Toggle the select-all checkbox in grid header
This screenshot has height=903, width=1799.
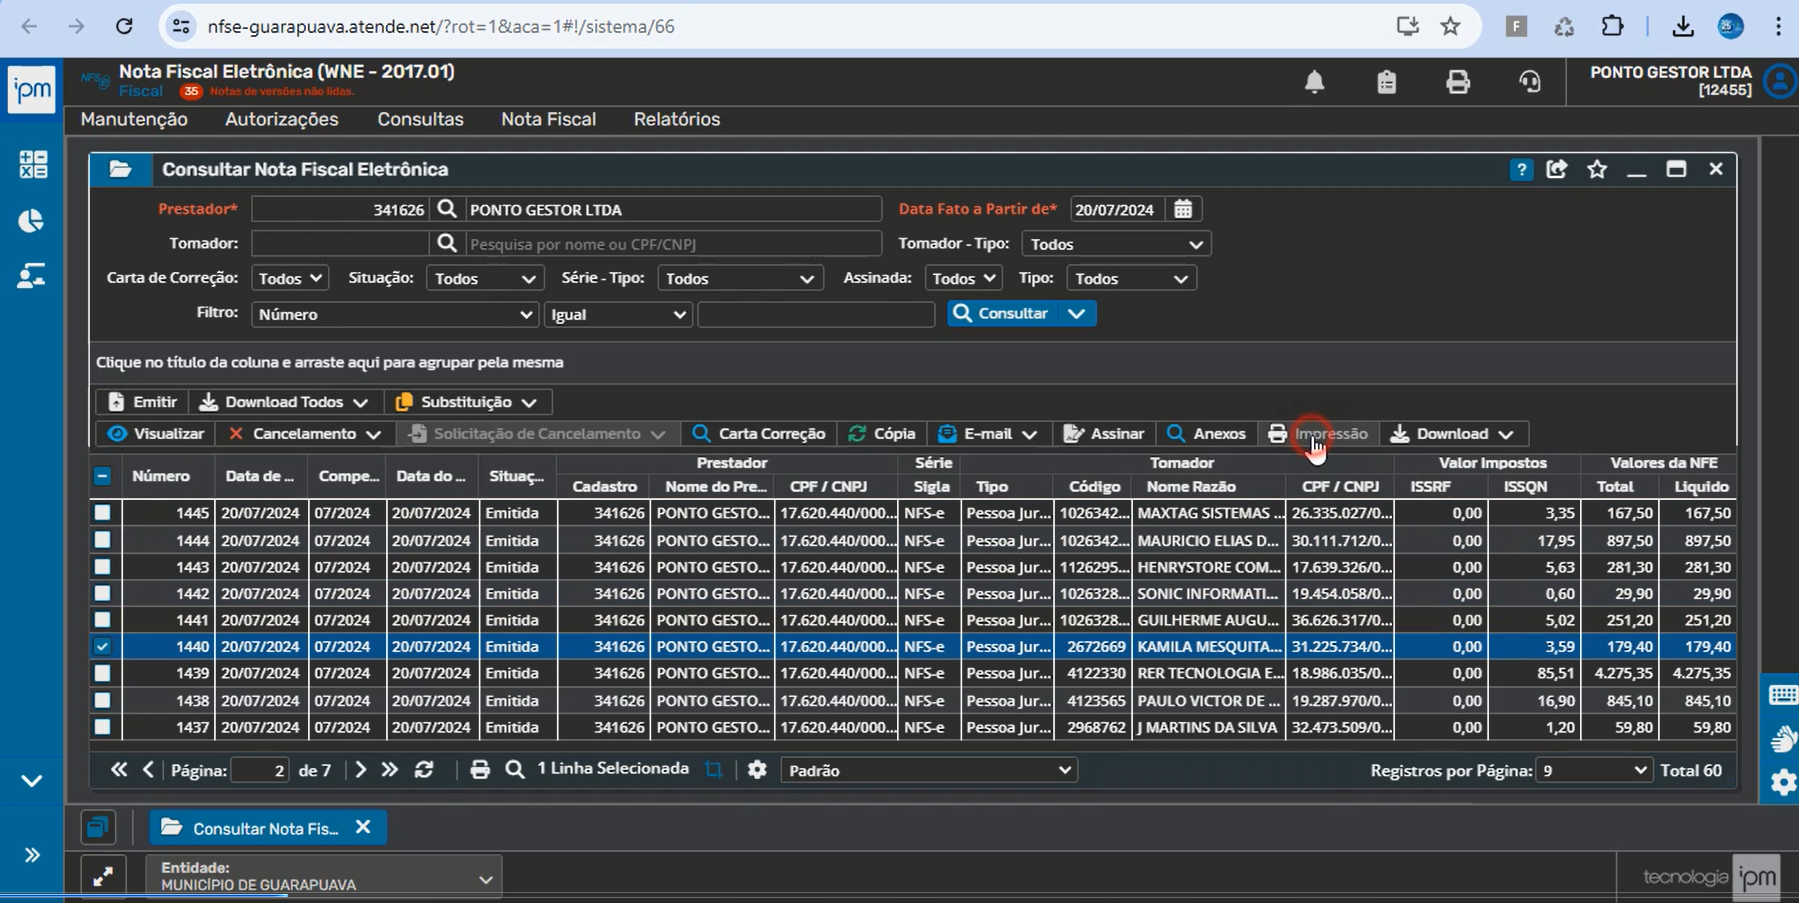[102, 476]
